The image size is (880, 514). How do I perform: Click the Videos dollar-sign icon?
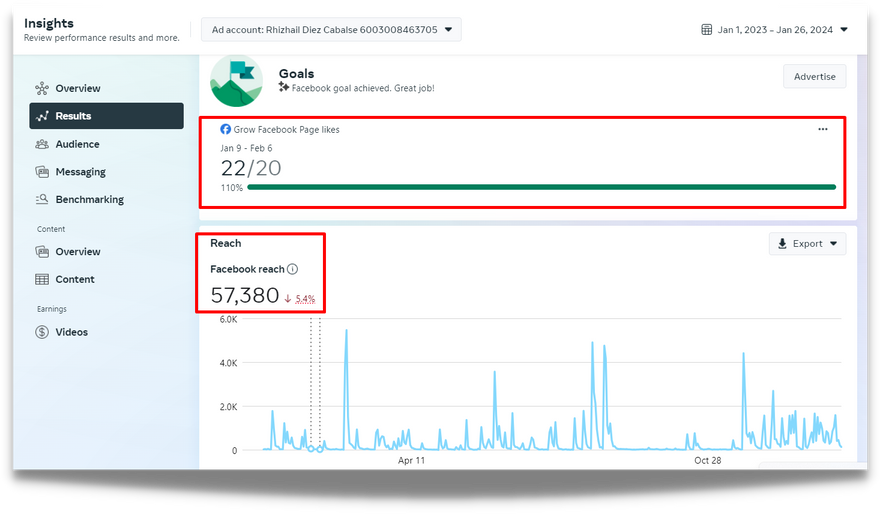pos(42,332)
